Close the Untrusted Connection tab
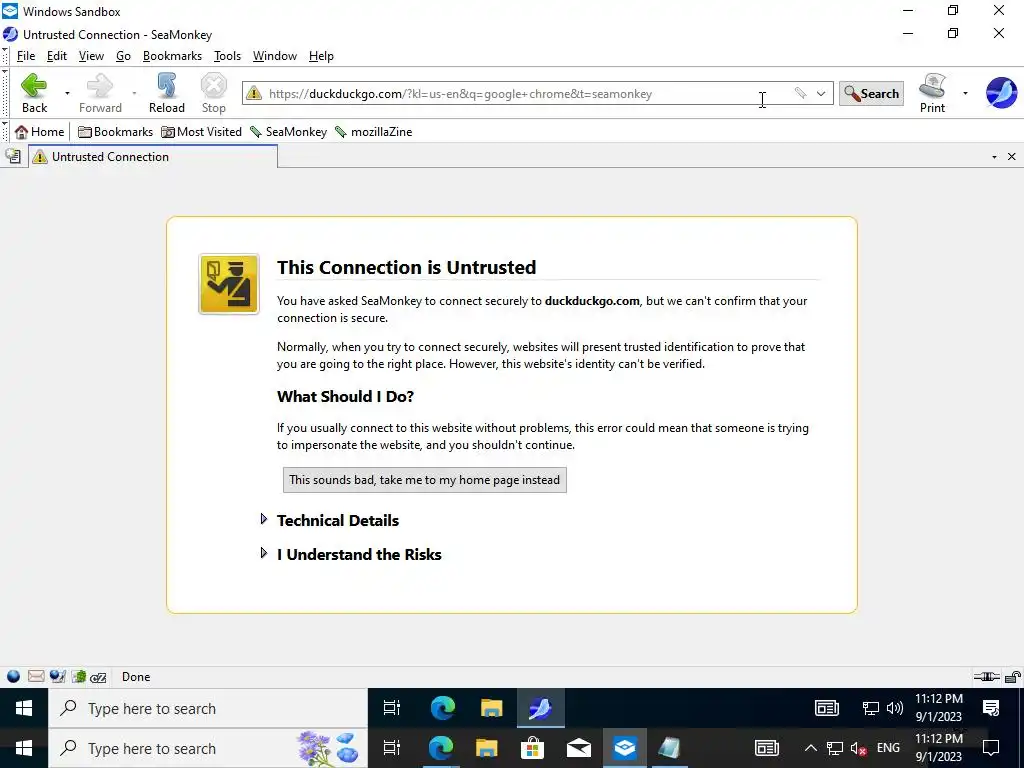 point(1012,157)
